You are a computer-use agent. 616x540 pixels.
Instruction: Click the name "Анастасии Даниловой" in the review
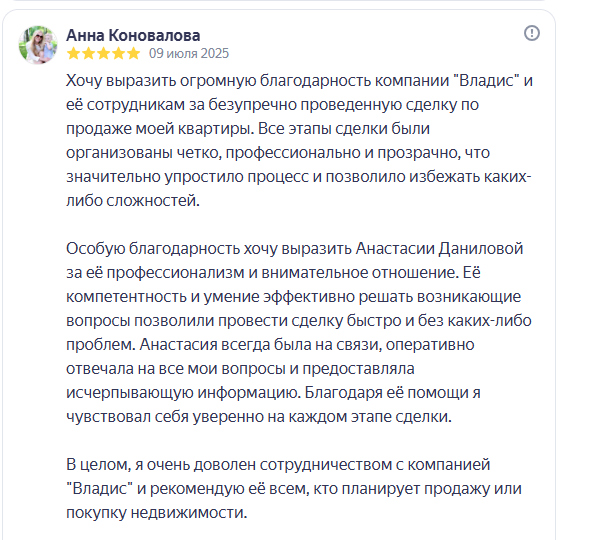click(x=439, y=249)
